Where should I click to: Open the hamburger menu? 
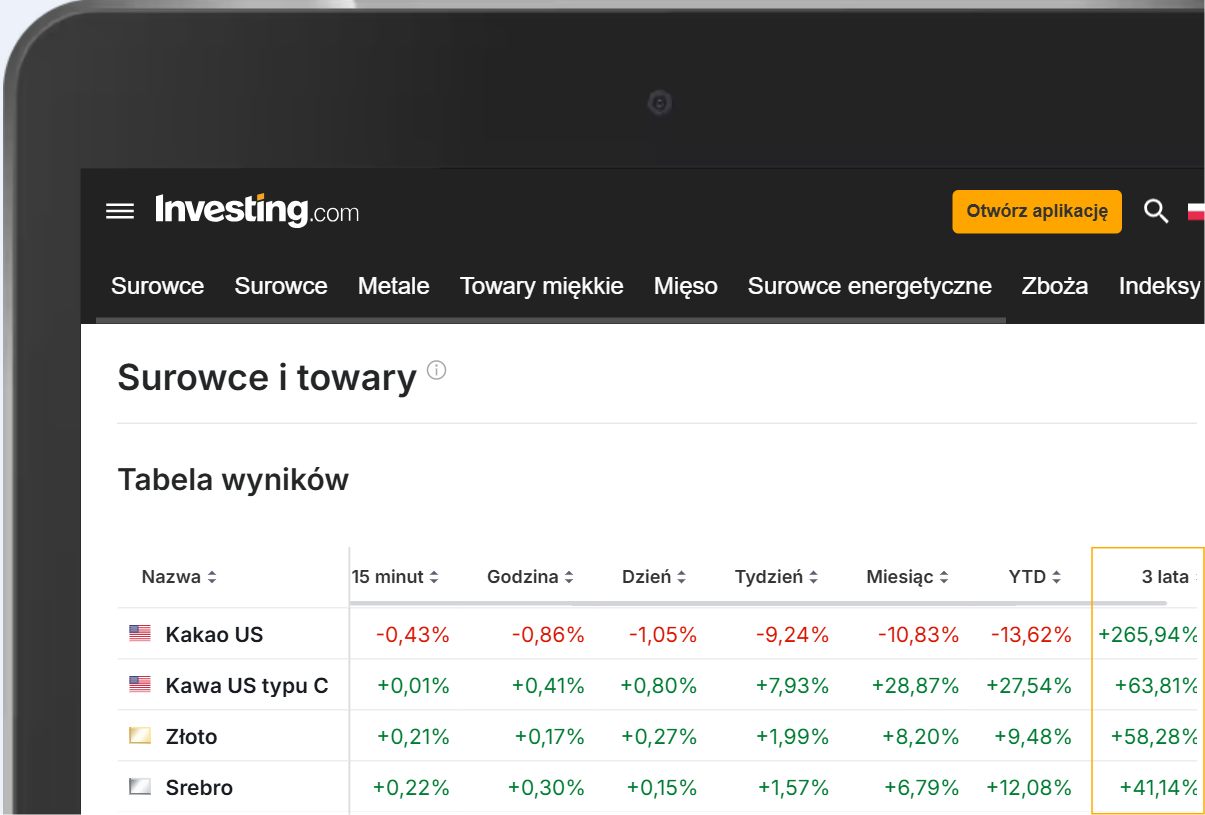point(120,211)
